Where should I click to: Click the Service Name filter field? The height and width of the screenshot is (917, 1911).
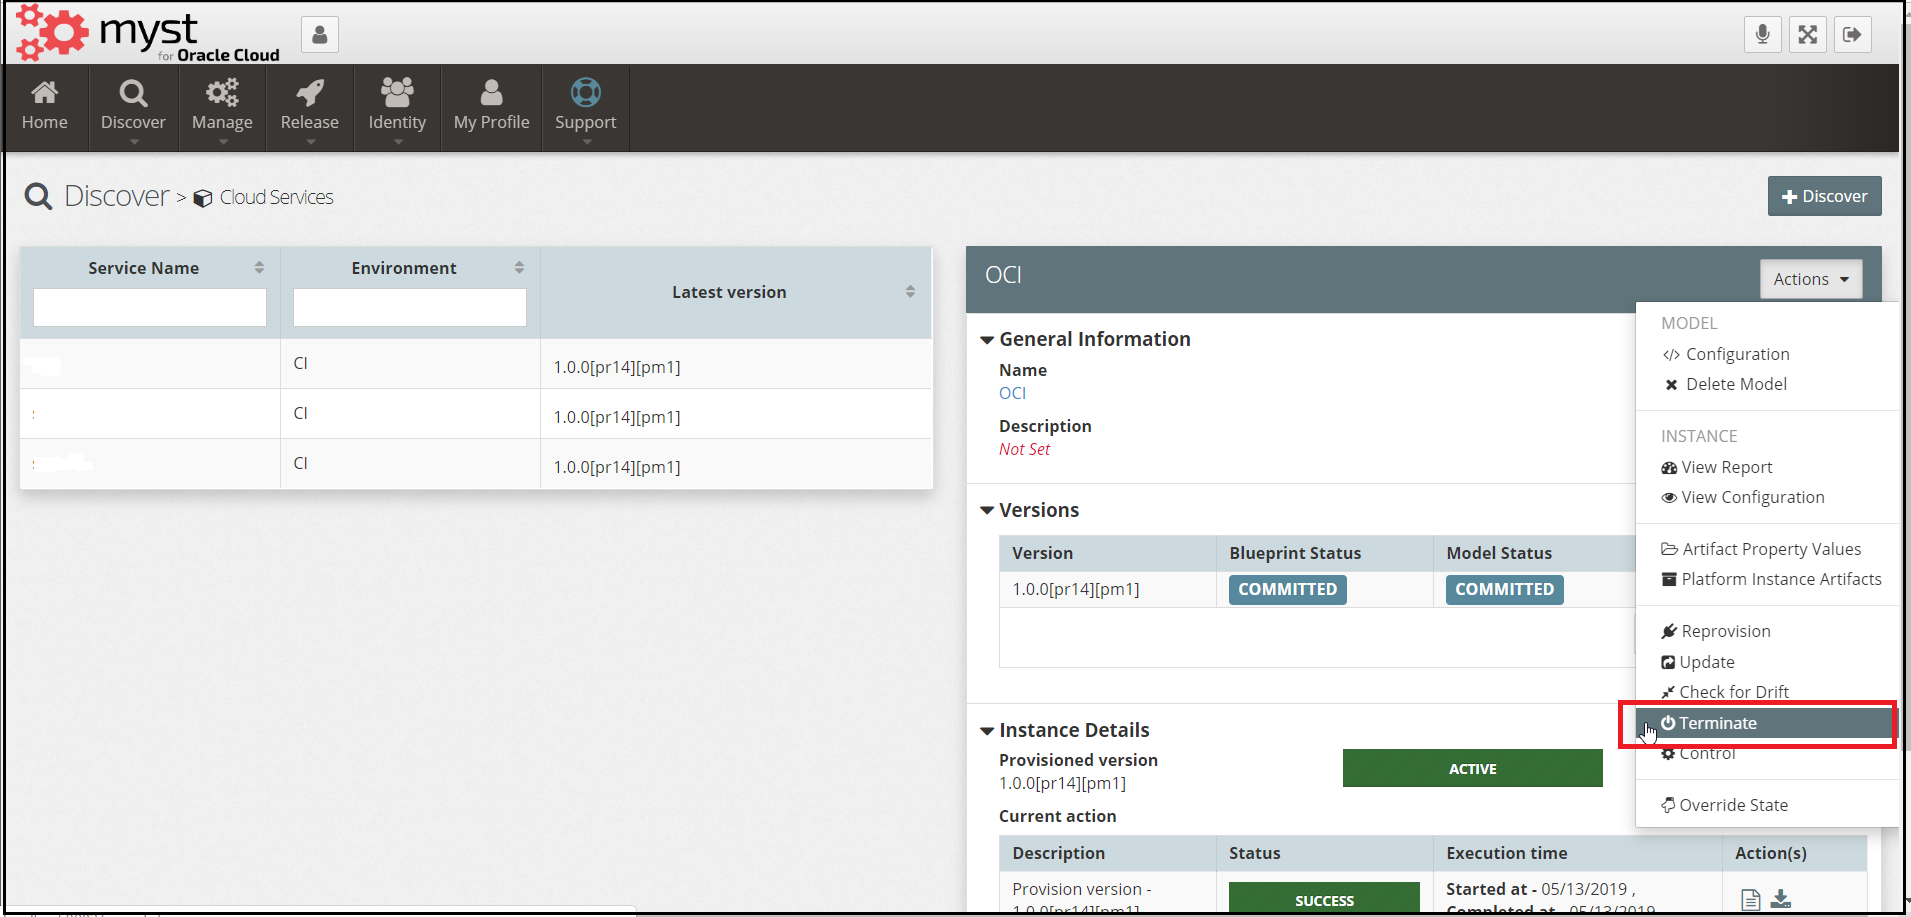150,307
